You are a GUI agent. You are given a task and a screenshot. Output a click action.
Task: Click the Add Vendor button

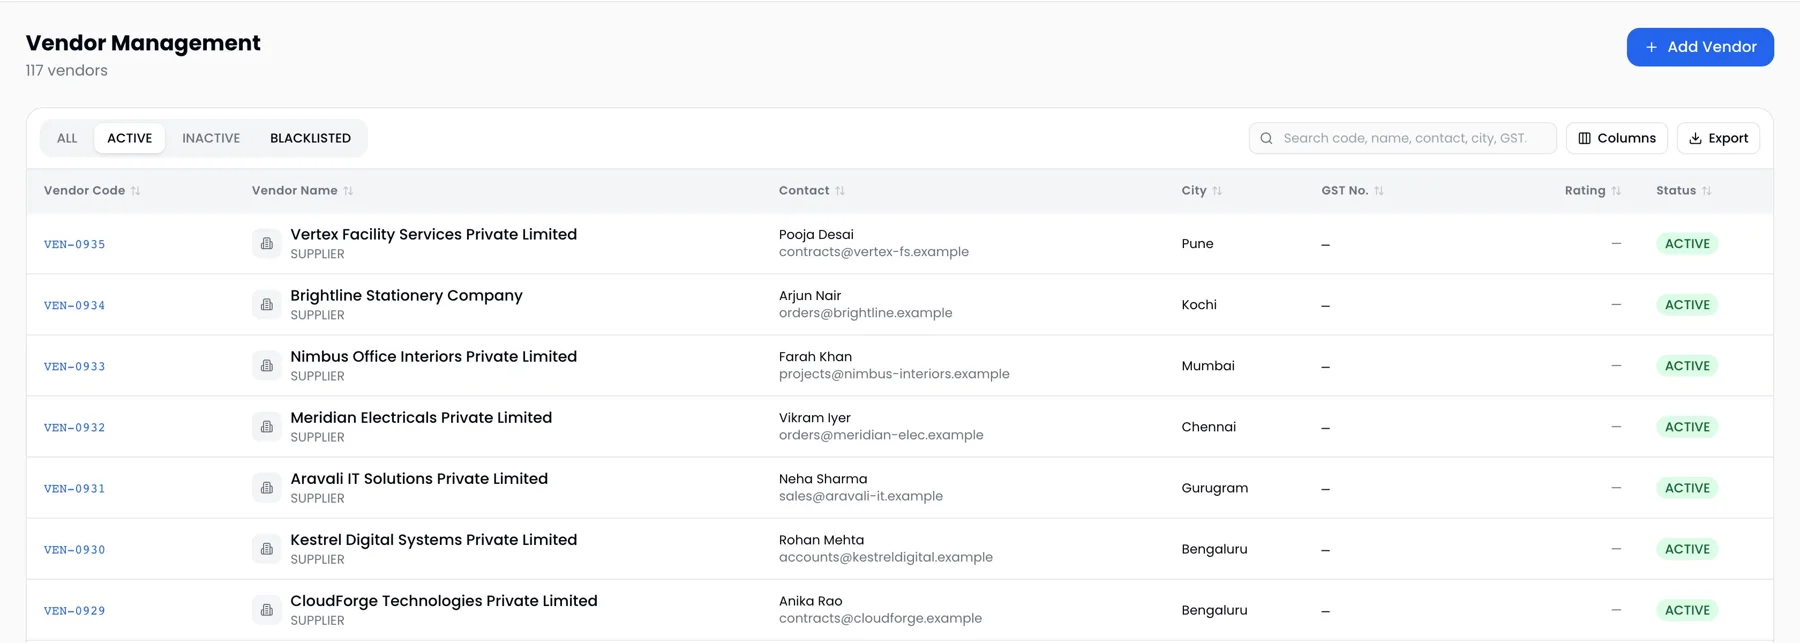tap(1700, 47)
